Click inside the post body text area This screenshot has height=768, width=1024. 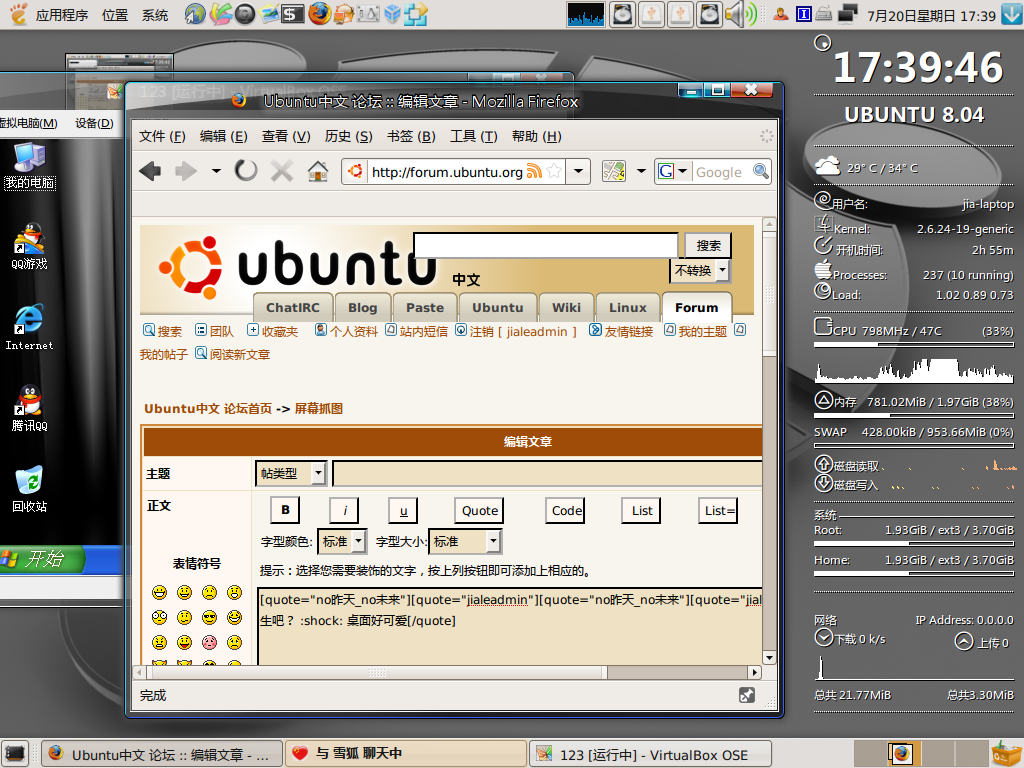point(510,626)
